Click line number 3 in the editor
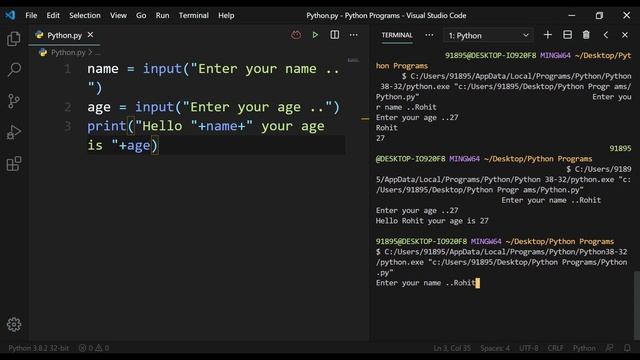 pos(68,126)
